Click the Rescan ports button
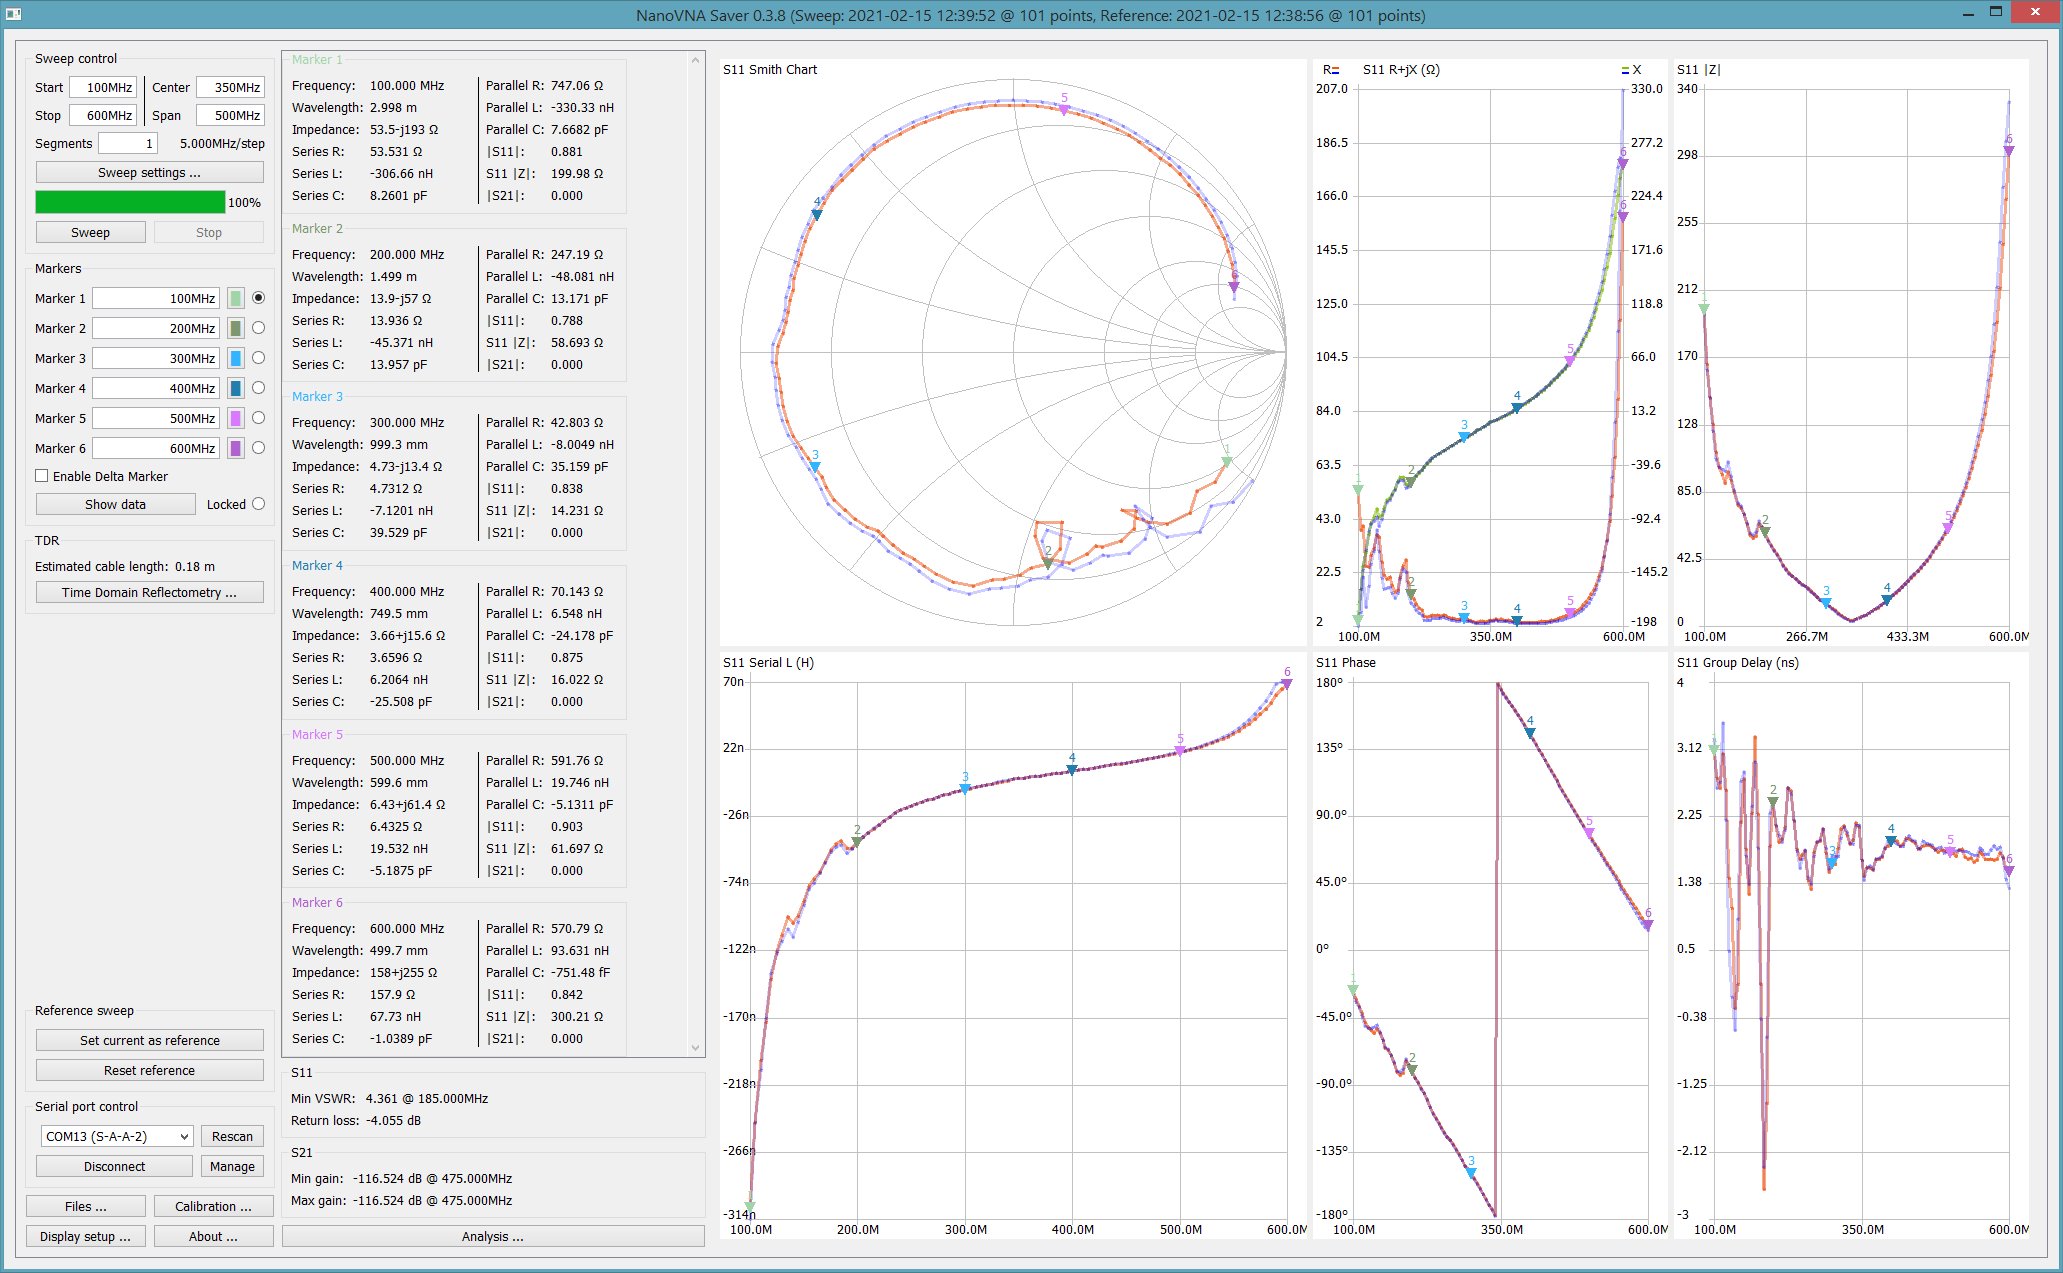The height and width of the screenshot is (1273, 2063). (x=232, y=1136)
